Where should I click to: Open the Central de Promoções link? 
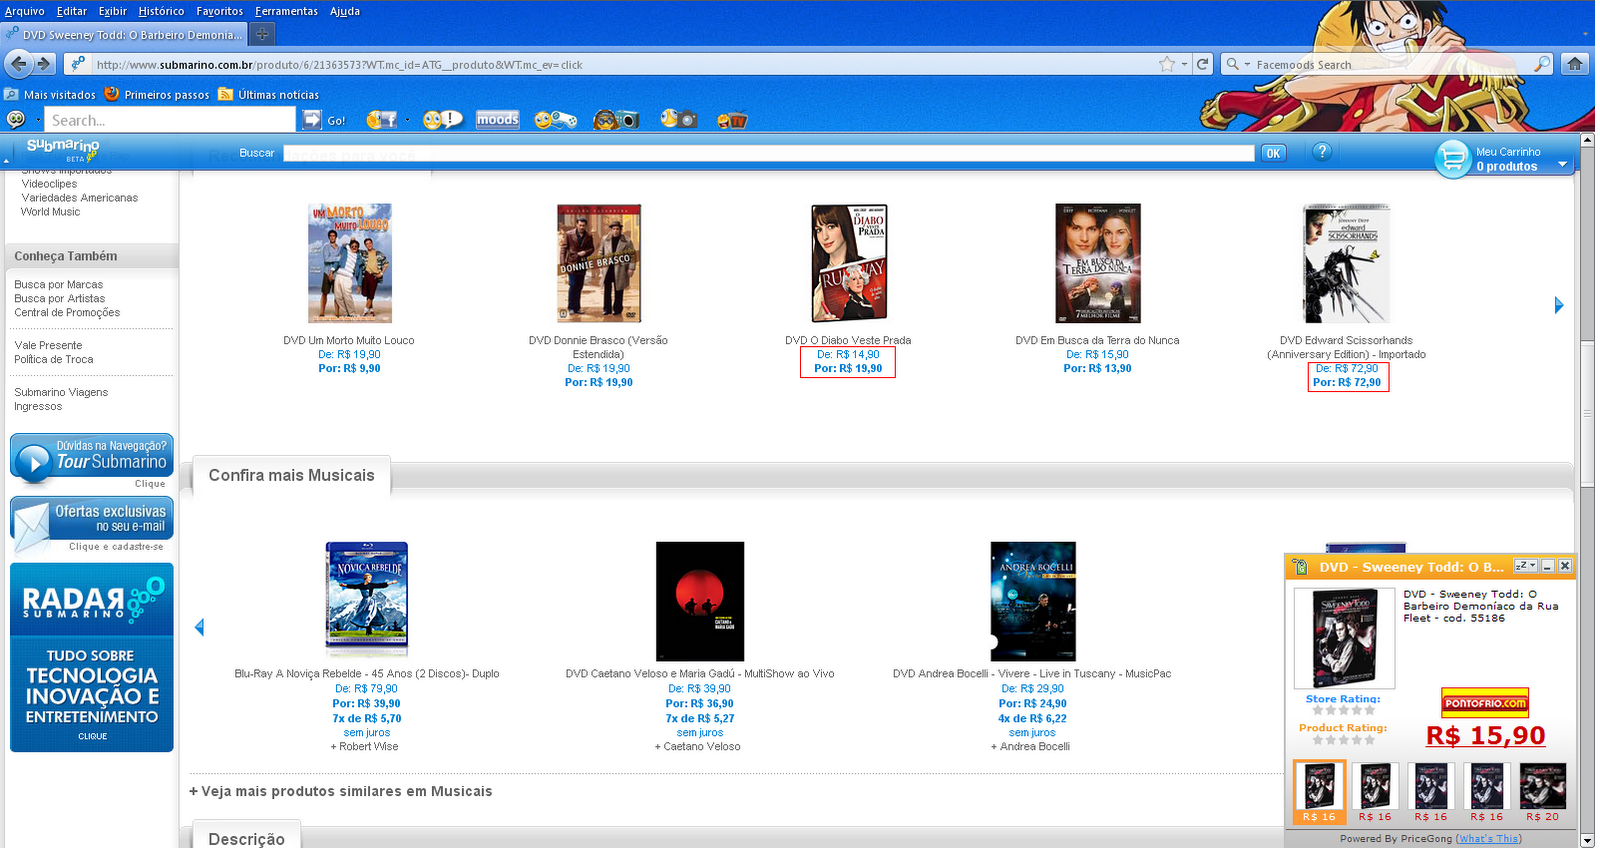click(x=67, y=313)
